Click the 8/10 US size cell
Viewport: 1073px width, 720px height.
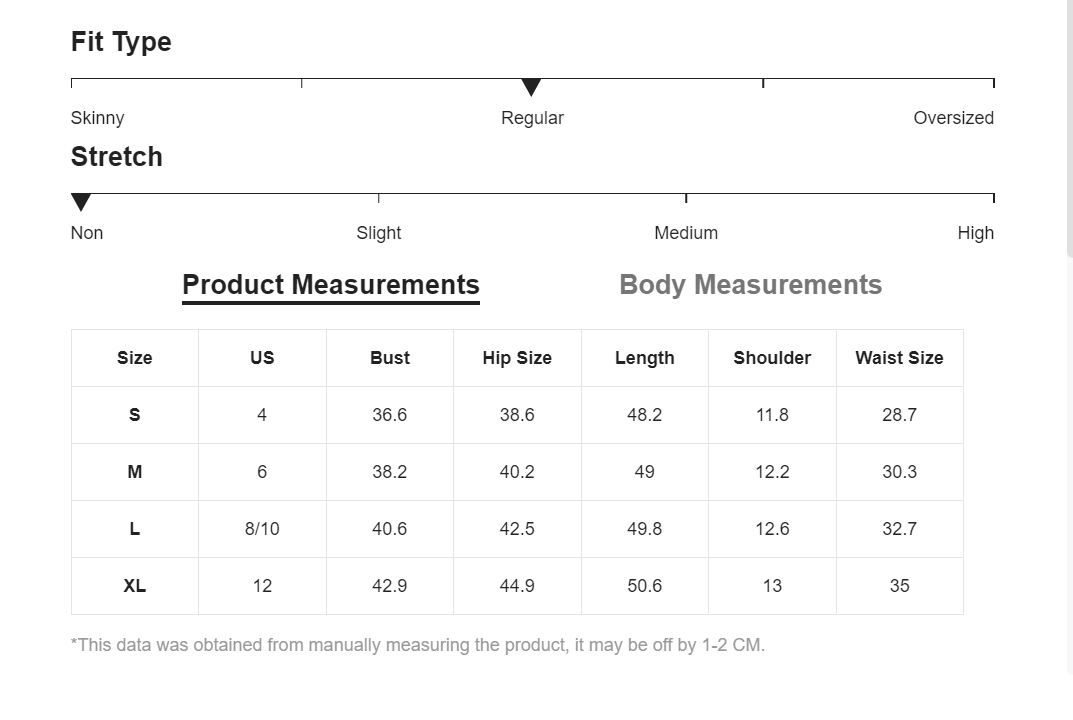(x=262, y=529)
